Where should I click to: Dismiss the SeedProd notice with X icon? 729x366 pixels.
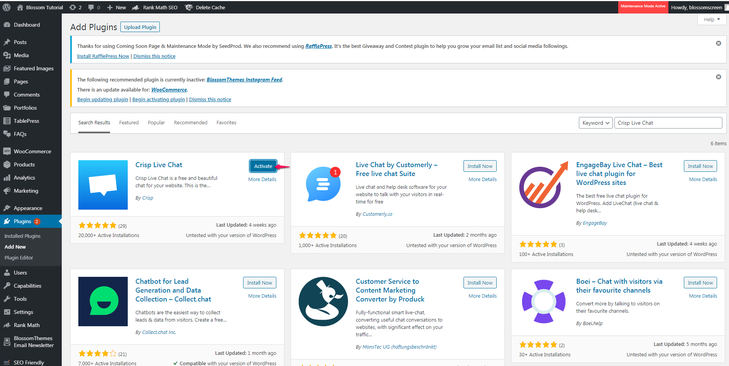point(718,43)
